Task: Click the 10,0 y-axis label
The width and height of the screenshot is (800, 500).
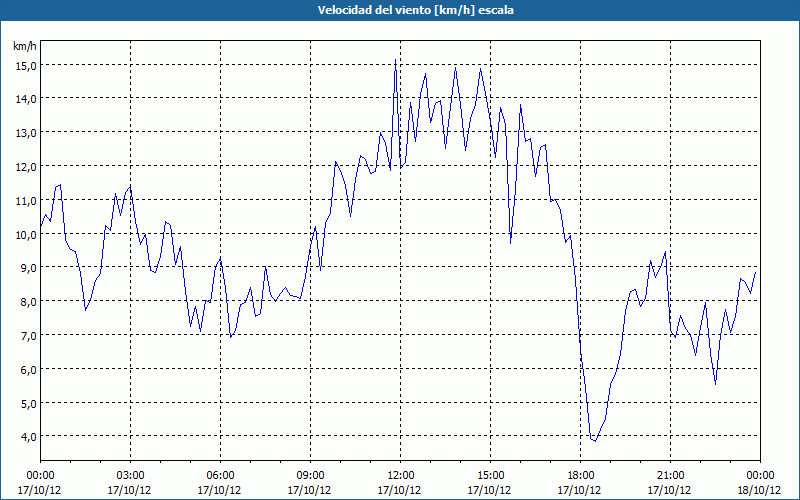Action: (24, 235)
